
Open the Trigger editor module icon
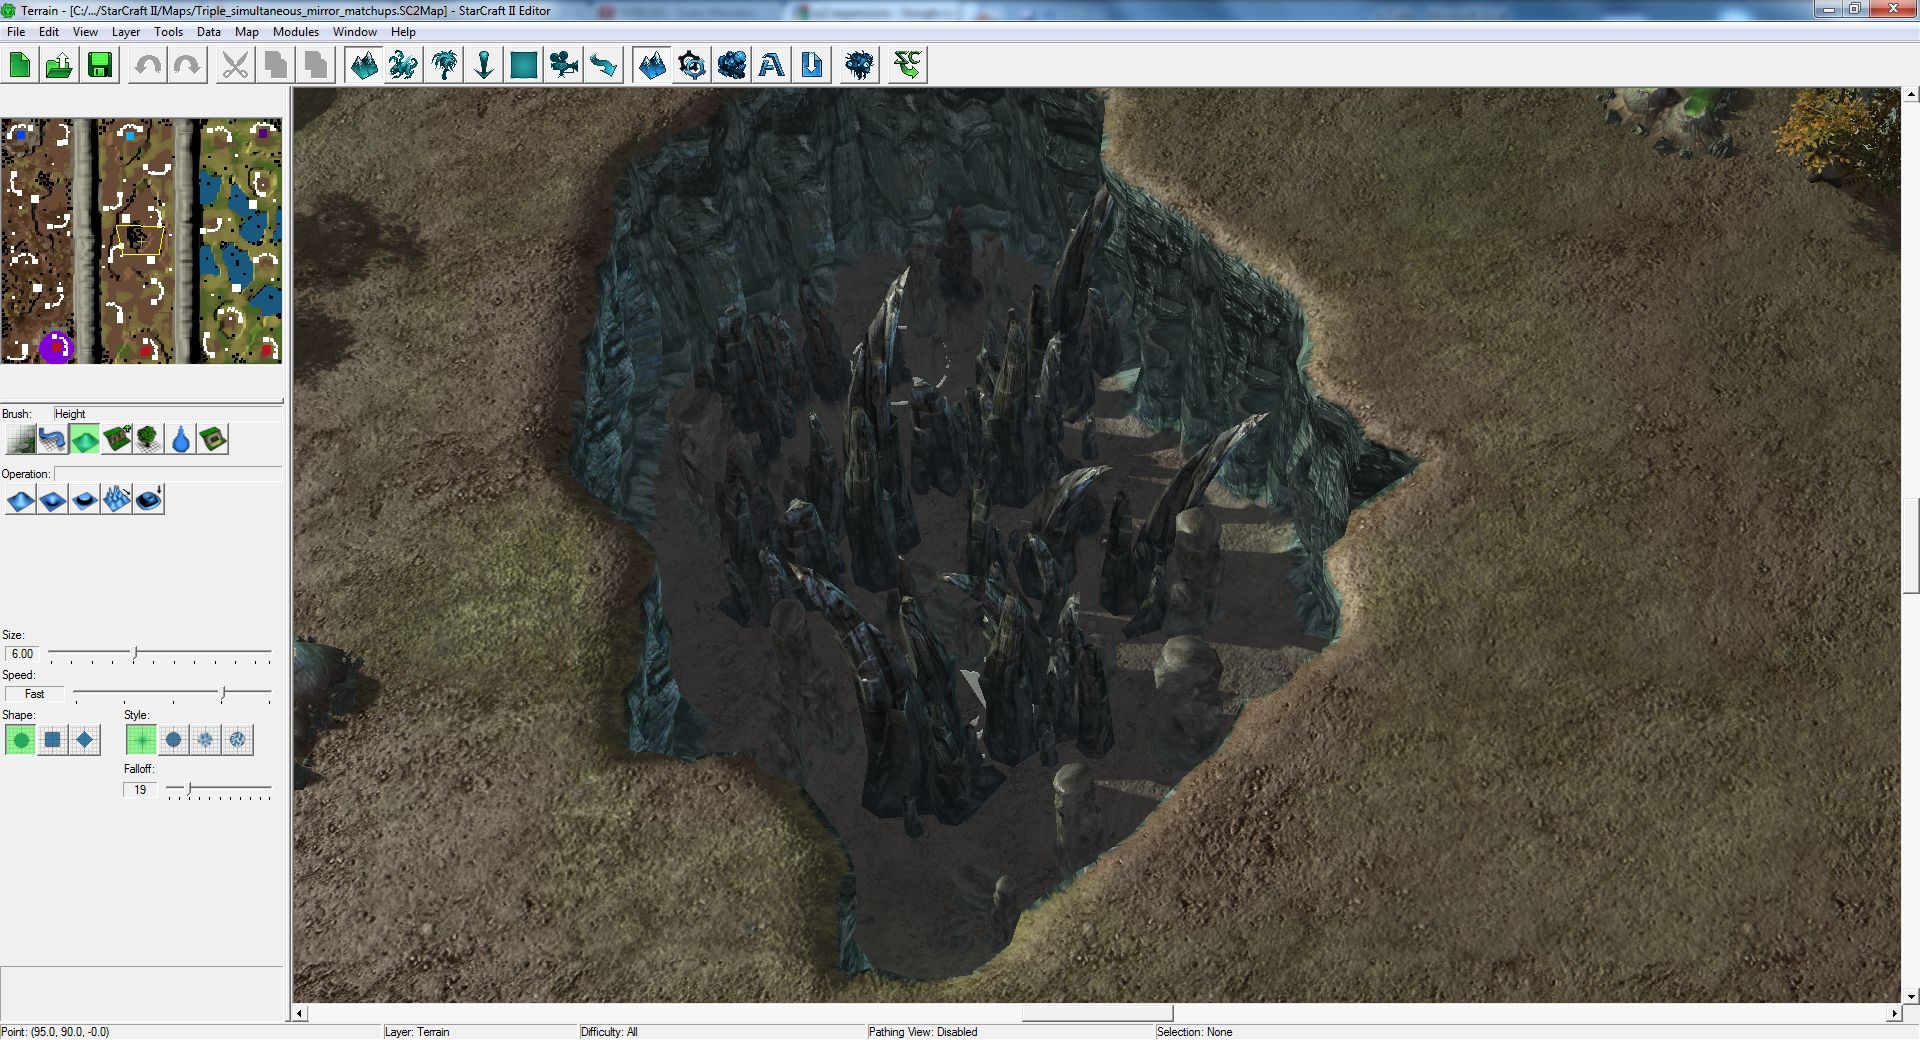692,66
